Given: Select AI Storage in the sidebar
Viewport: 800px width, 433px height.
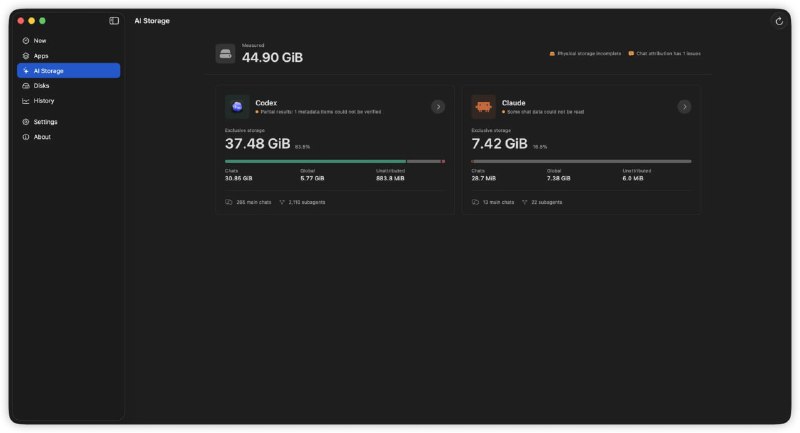Looking at the screenshot, I should pos(69,70).
